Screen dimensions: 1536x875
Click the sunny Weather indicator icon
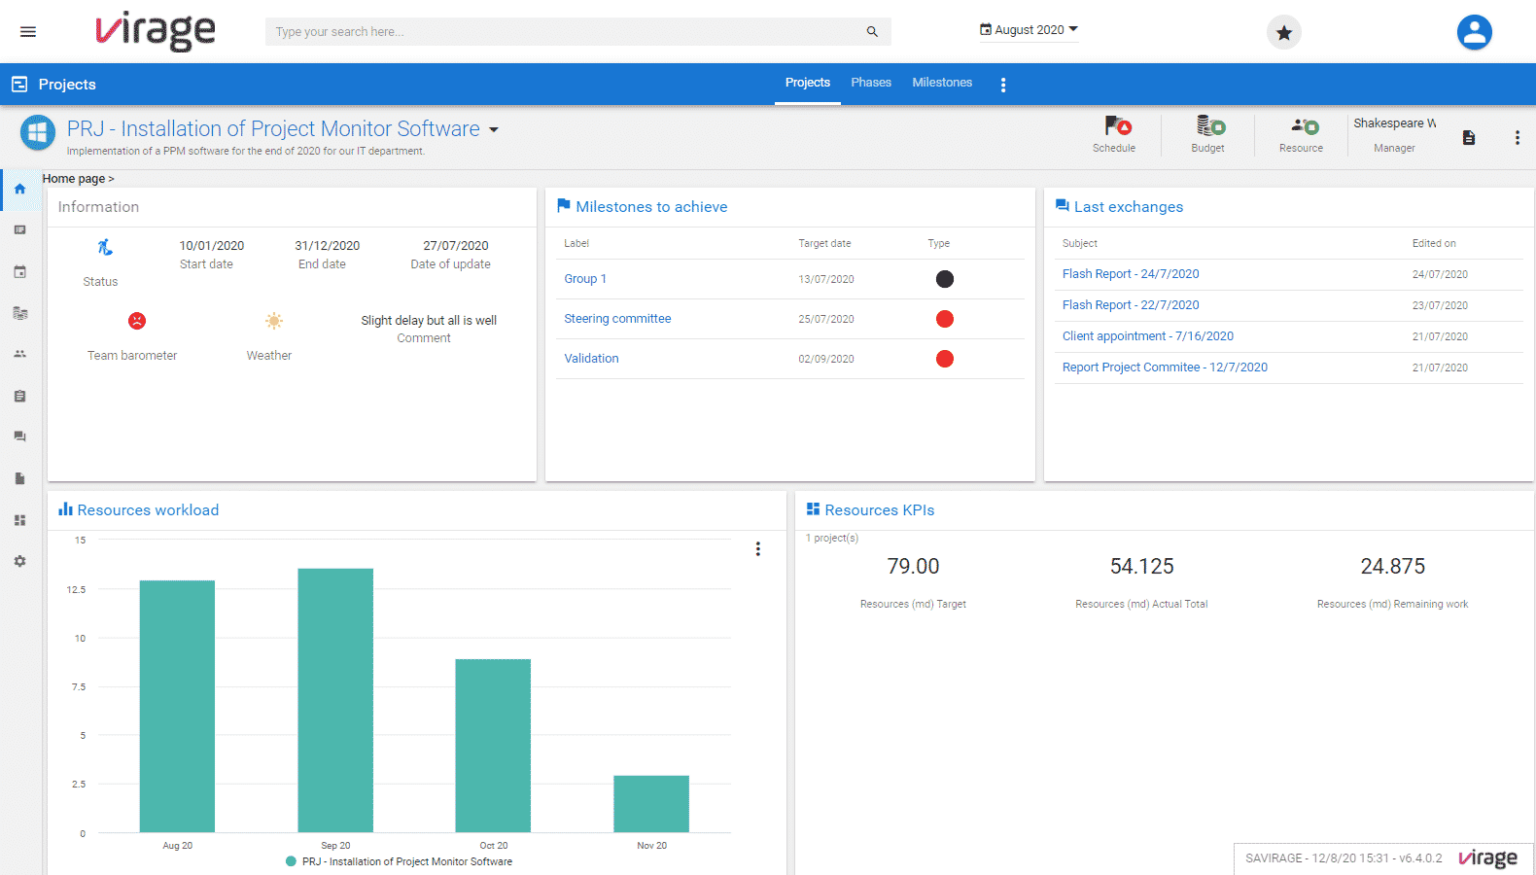coord(273,320)
